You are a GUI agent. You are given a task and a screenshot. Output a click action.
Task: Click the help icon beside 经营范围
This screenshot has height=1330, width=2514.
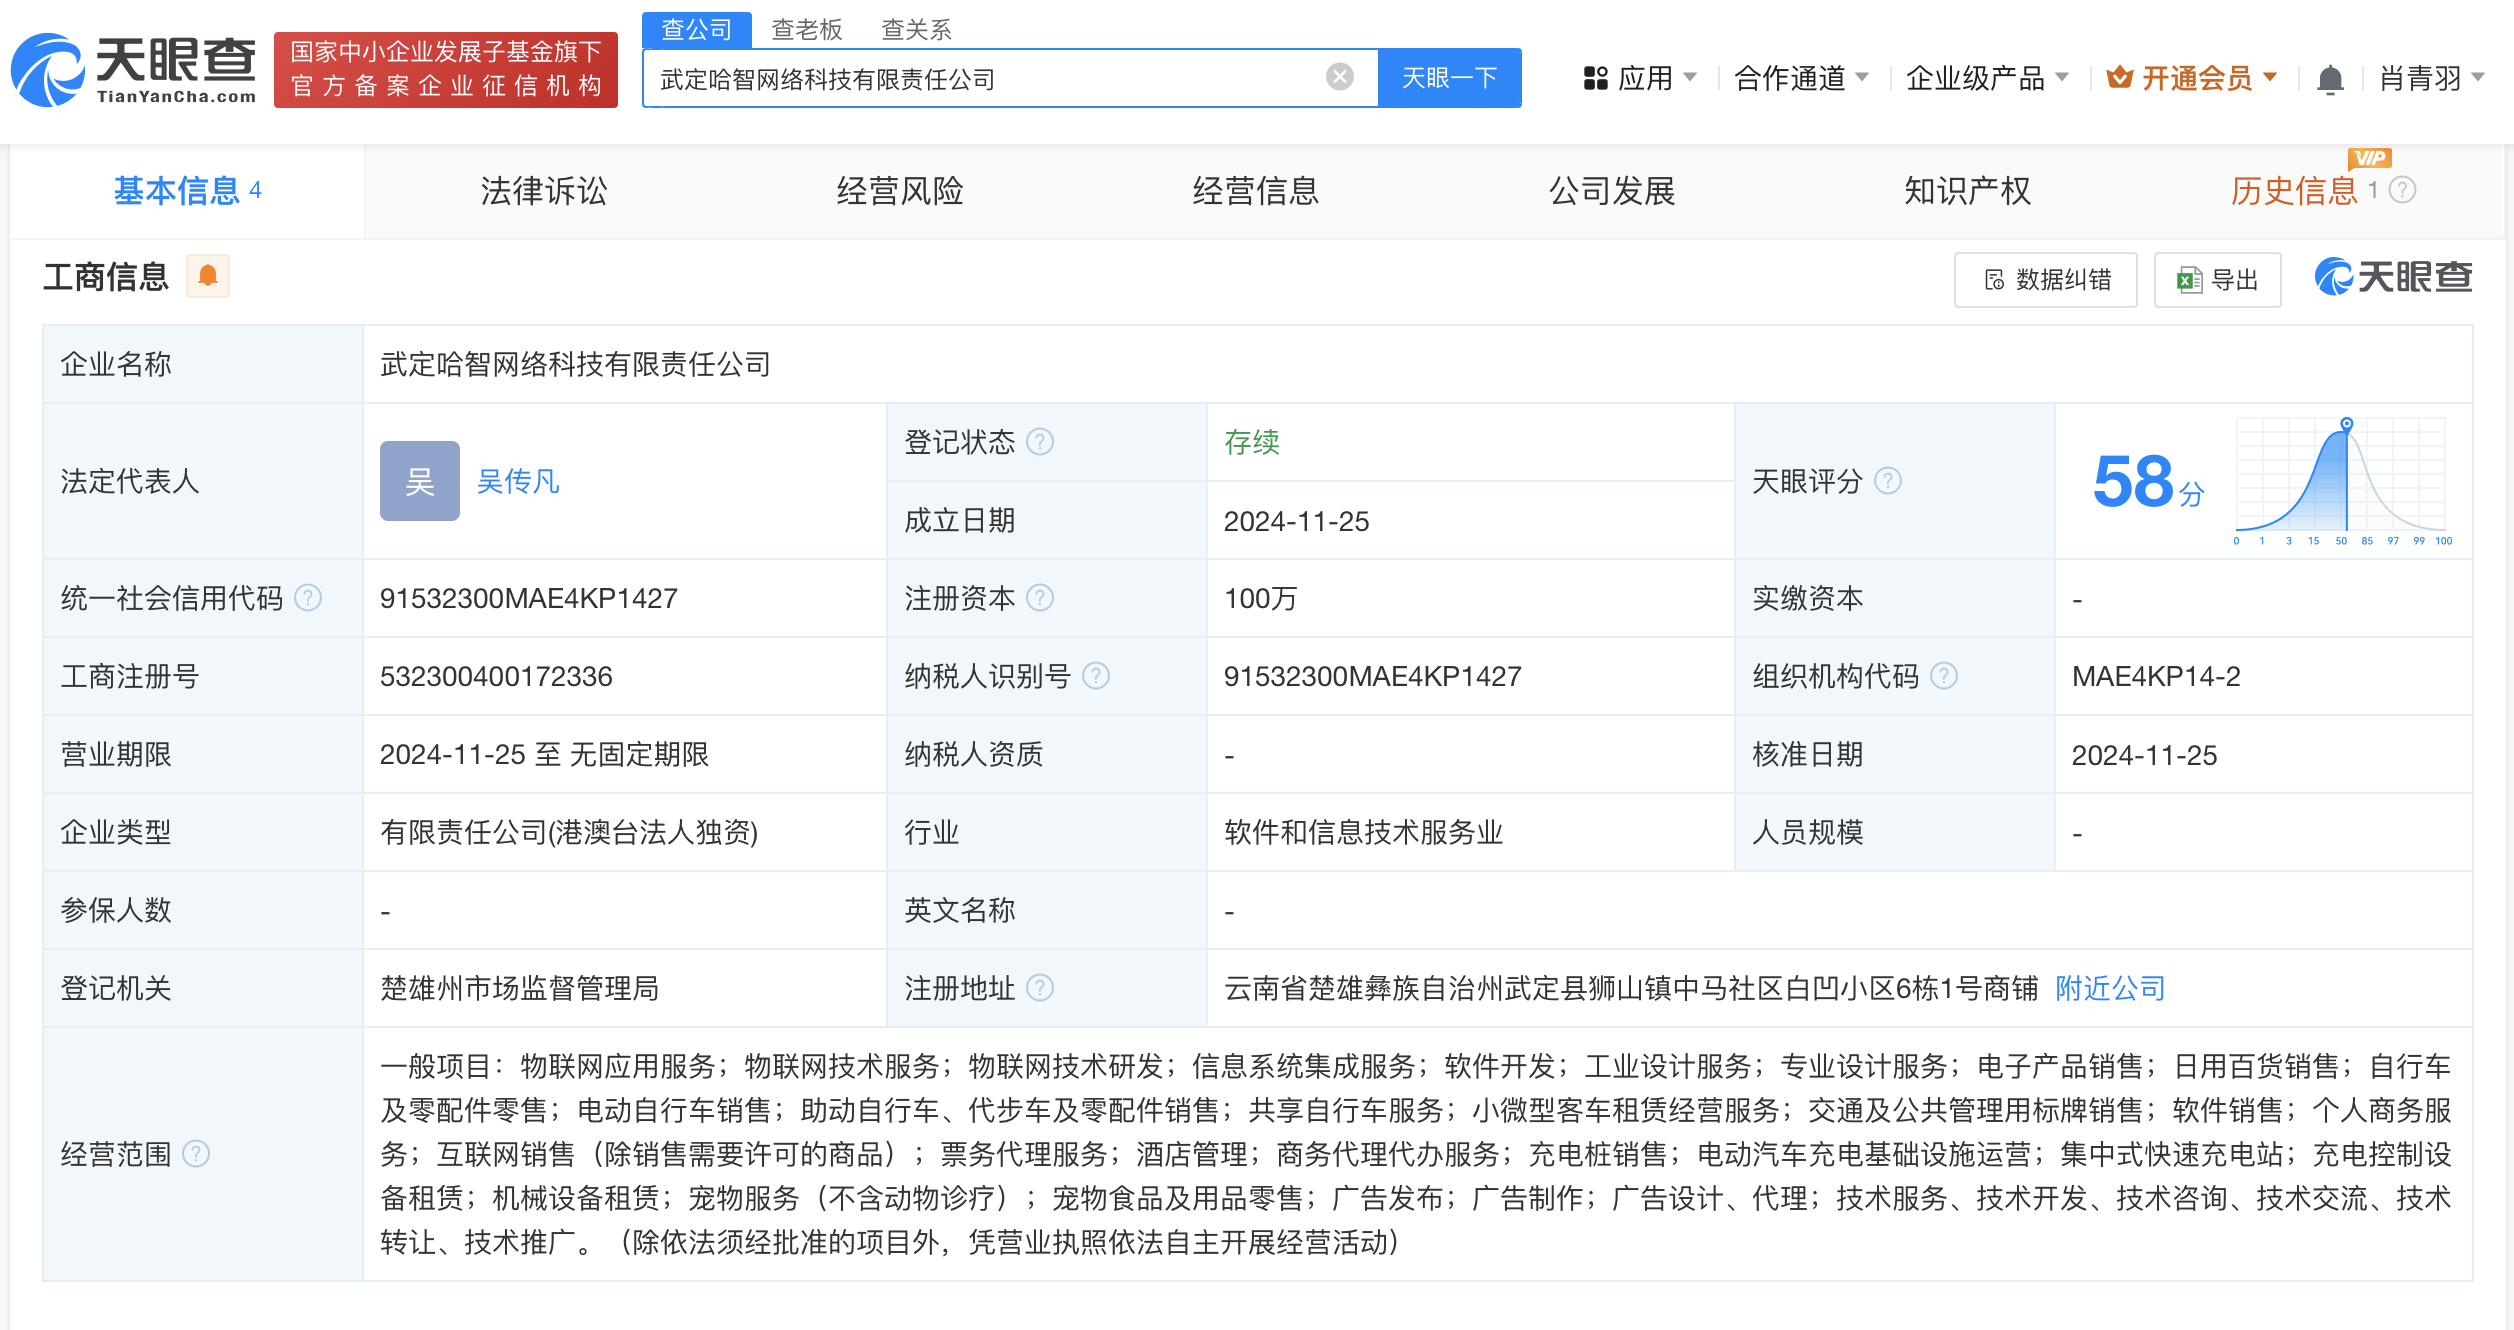click(197, 1154)
